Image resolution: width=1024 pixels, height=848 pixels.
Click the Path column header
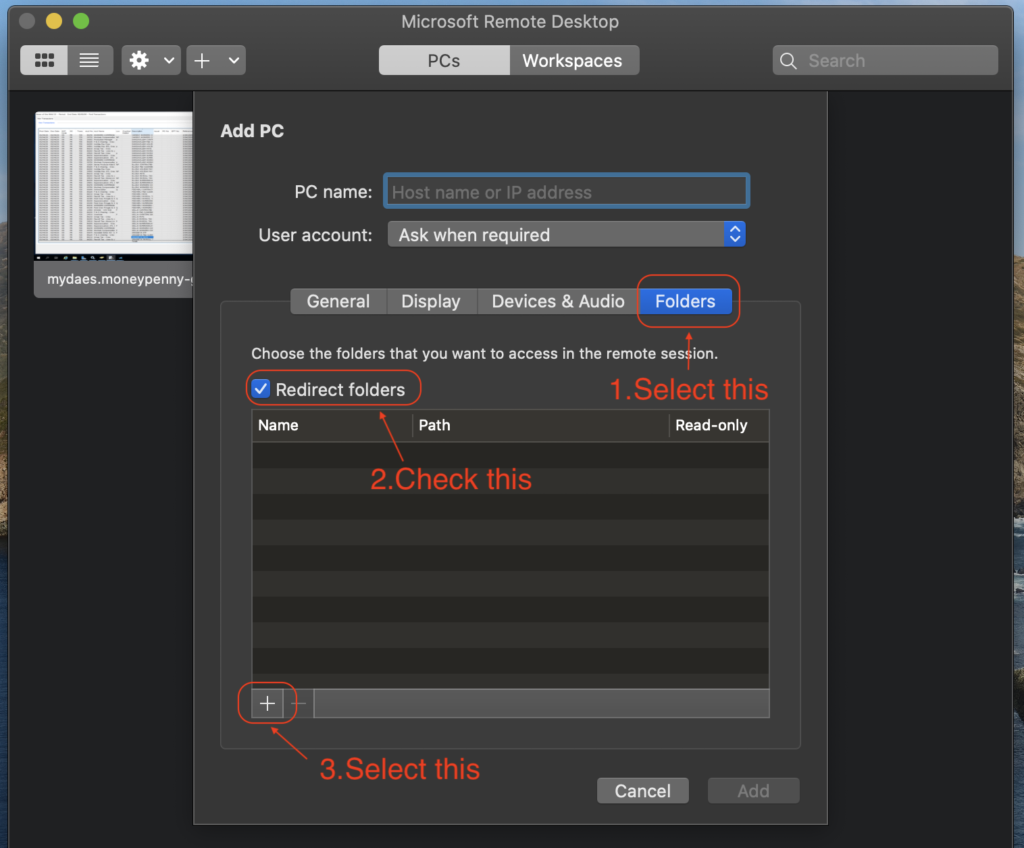pos(541,425)
